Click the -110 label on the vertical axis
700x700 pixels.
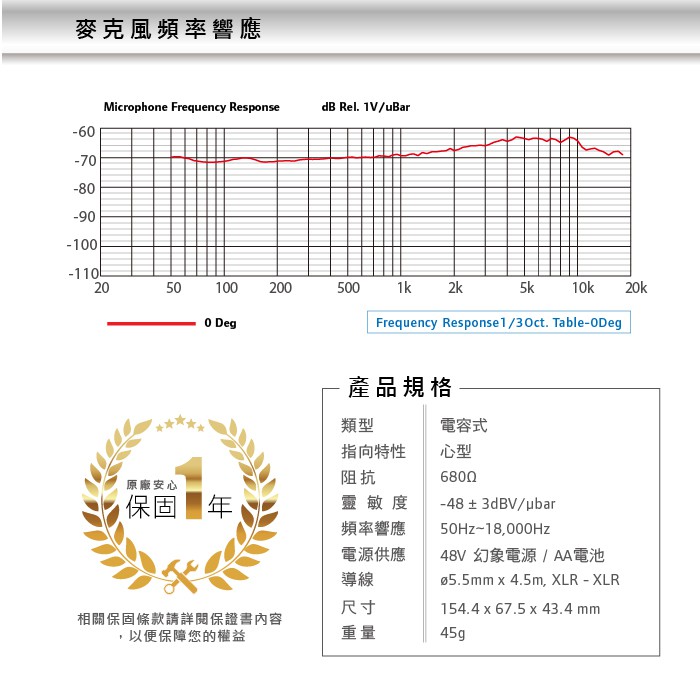click(x=81, y=274)
